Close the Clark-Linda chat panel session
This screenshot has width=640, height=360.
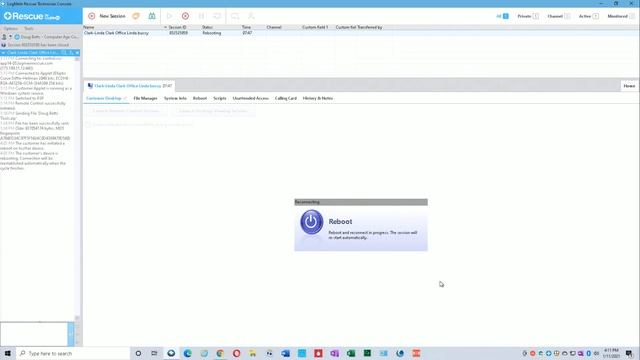77,53
